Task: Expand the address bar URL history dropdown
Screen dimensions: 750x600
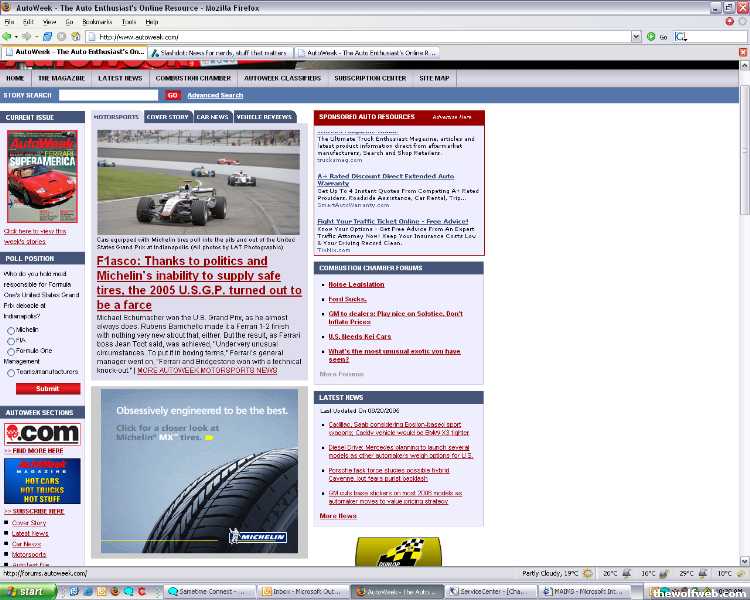Action: click(x=637, y=36)
